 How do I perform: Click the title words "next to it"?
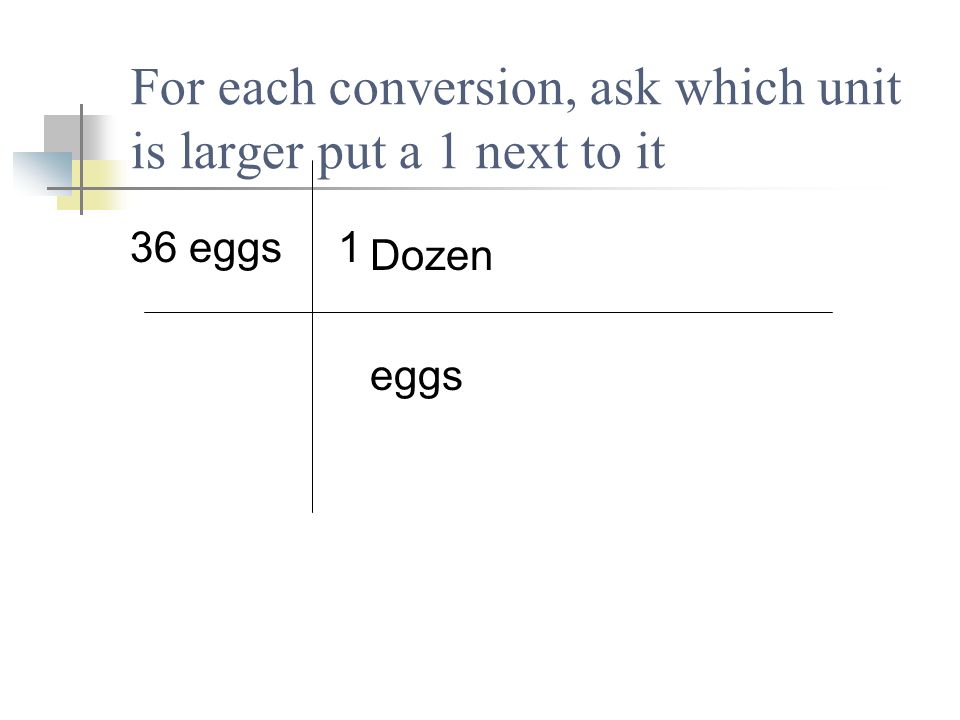pos(570,153)
